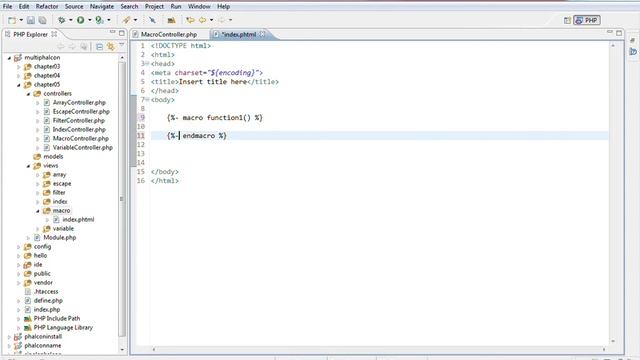Click the outline icon in right trim bar

point(633,52)
